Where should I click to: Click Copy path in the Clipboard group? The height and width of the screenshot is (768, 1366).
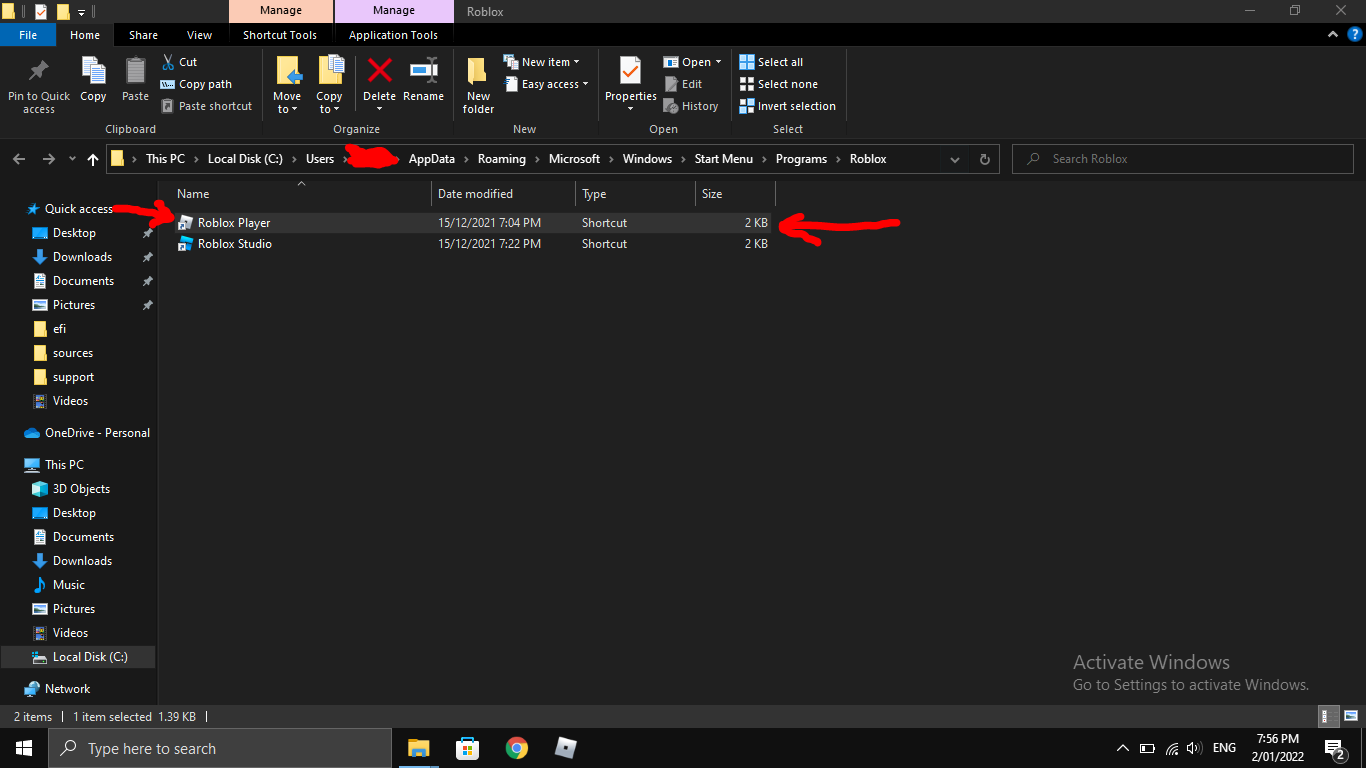point(196,84)
